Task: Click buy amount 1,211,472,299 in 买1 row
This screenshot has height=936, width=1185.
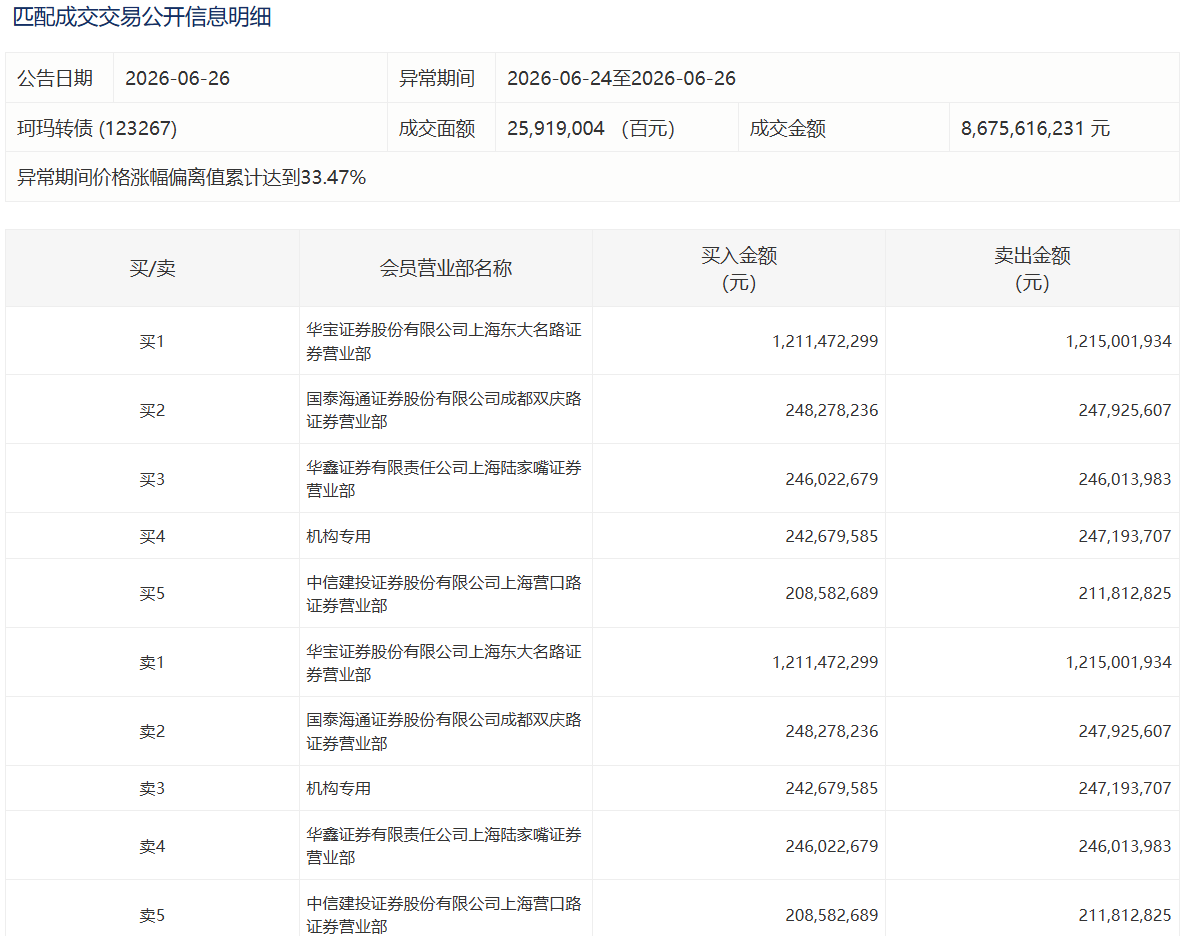Action: (x=825, y=341)
